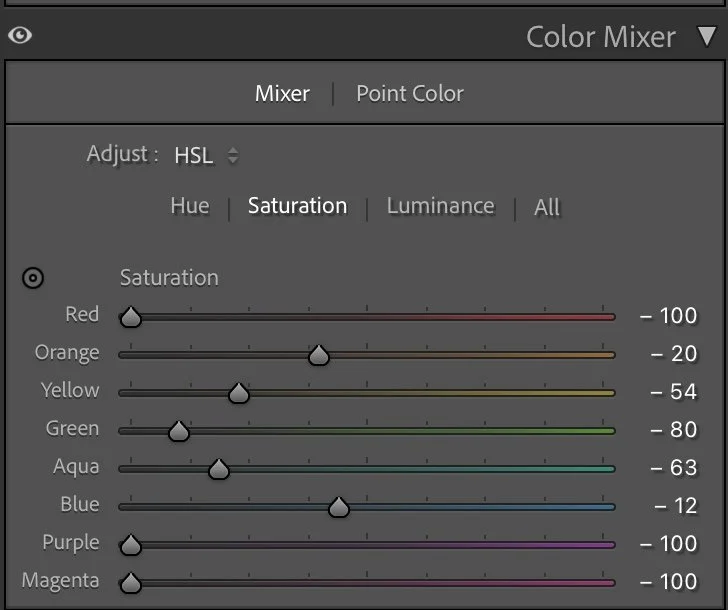Open the Adjust HSL dropdown

click(x=206, y=156)
